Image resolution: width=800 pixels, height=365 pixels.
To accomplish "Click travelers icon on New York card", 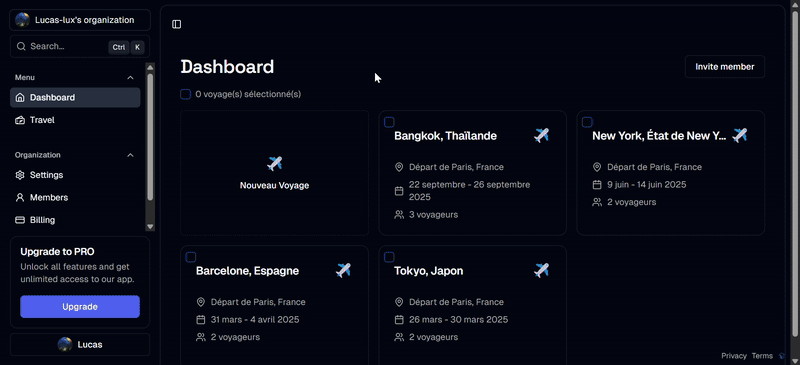I will coord(597,202).
